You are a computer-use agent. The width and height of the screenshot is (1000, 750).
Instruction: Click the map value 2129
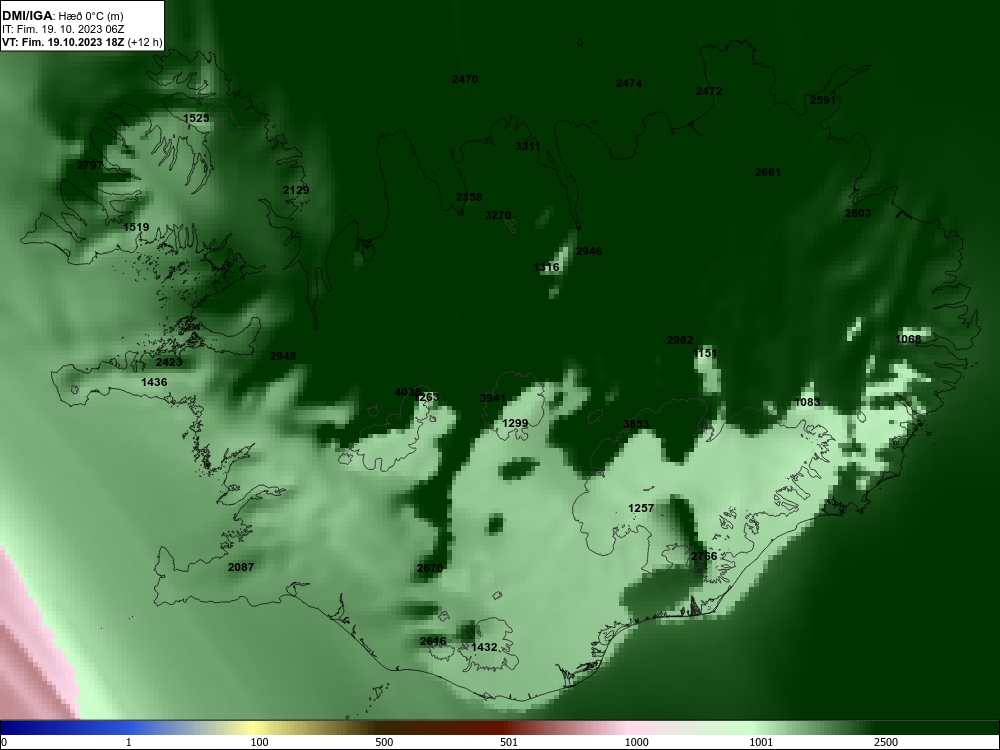(296, 190)
